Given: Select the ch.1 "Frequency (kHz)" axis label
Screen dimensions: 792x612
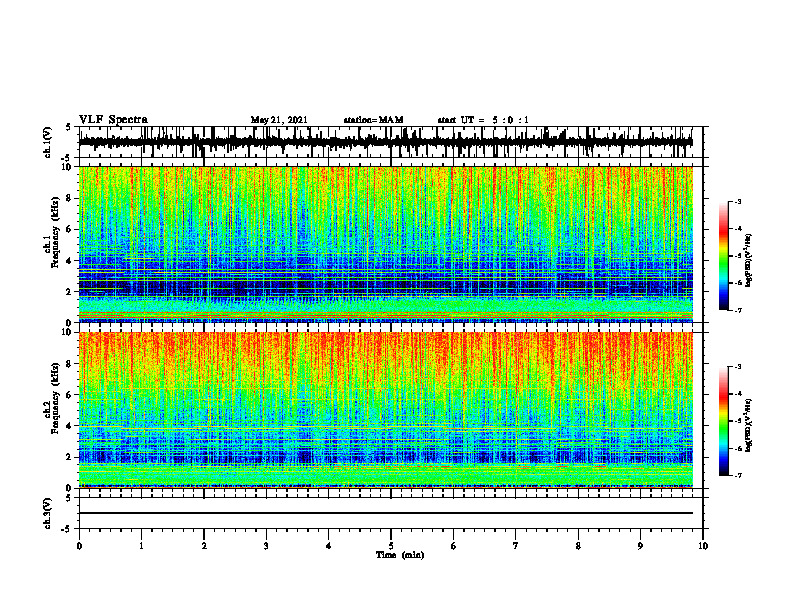Looking at the screenshot, I should tap(56, 232).
